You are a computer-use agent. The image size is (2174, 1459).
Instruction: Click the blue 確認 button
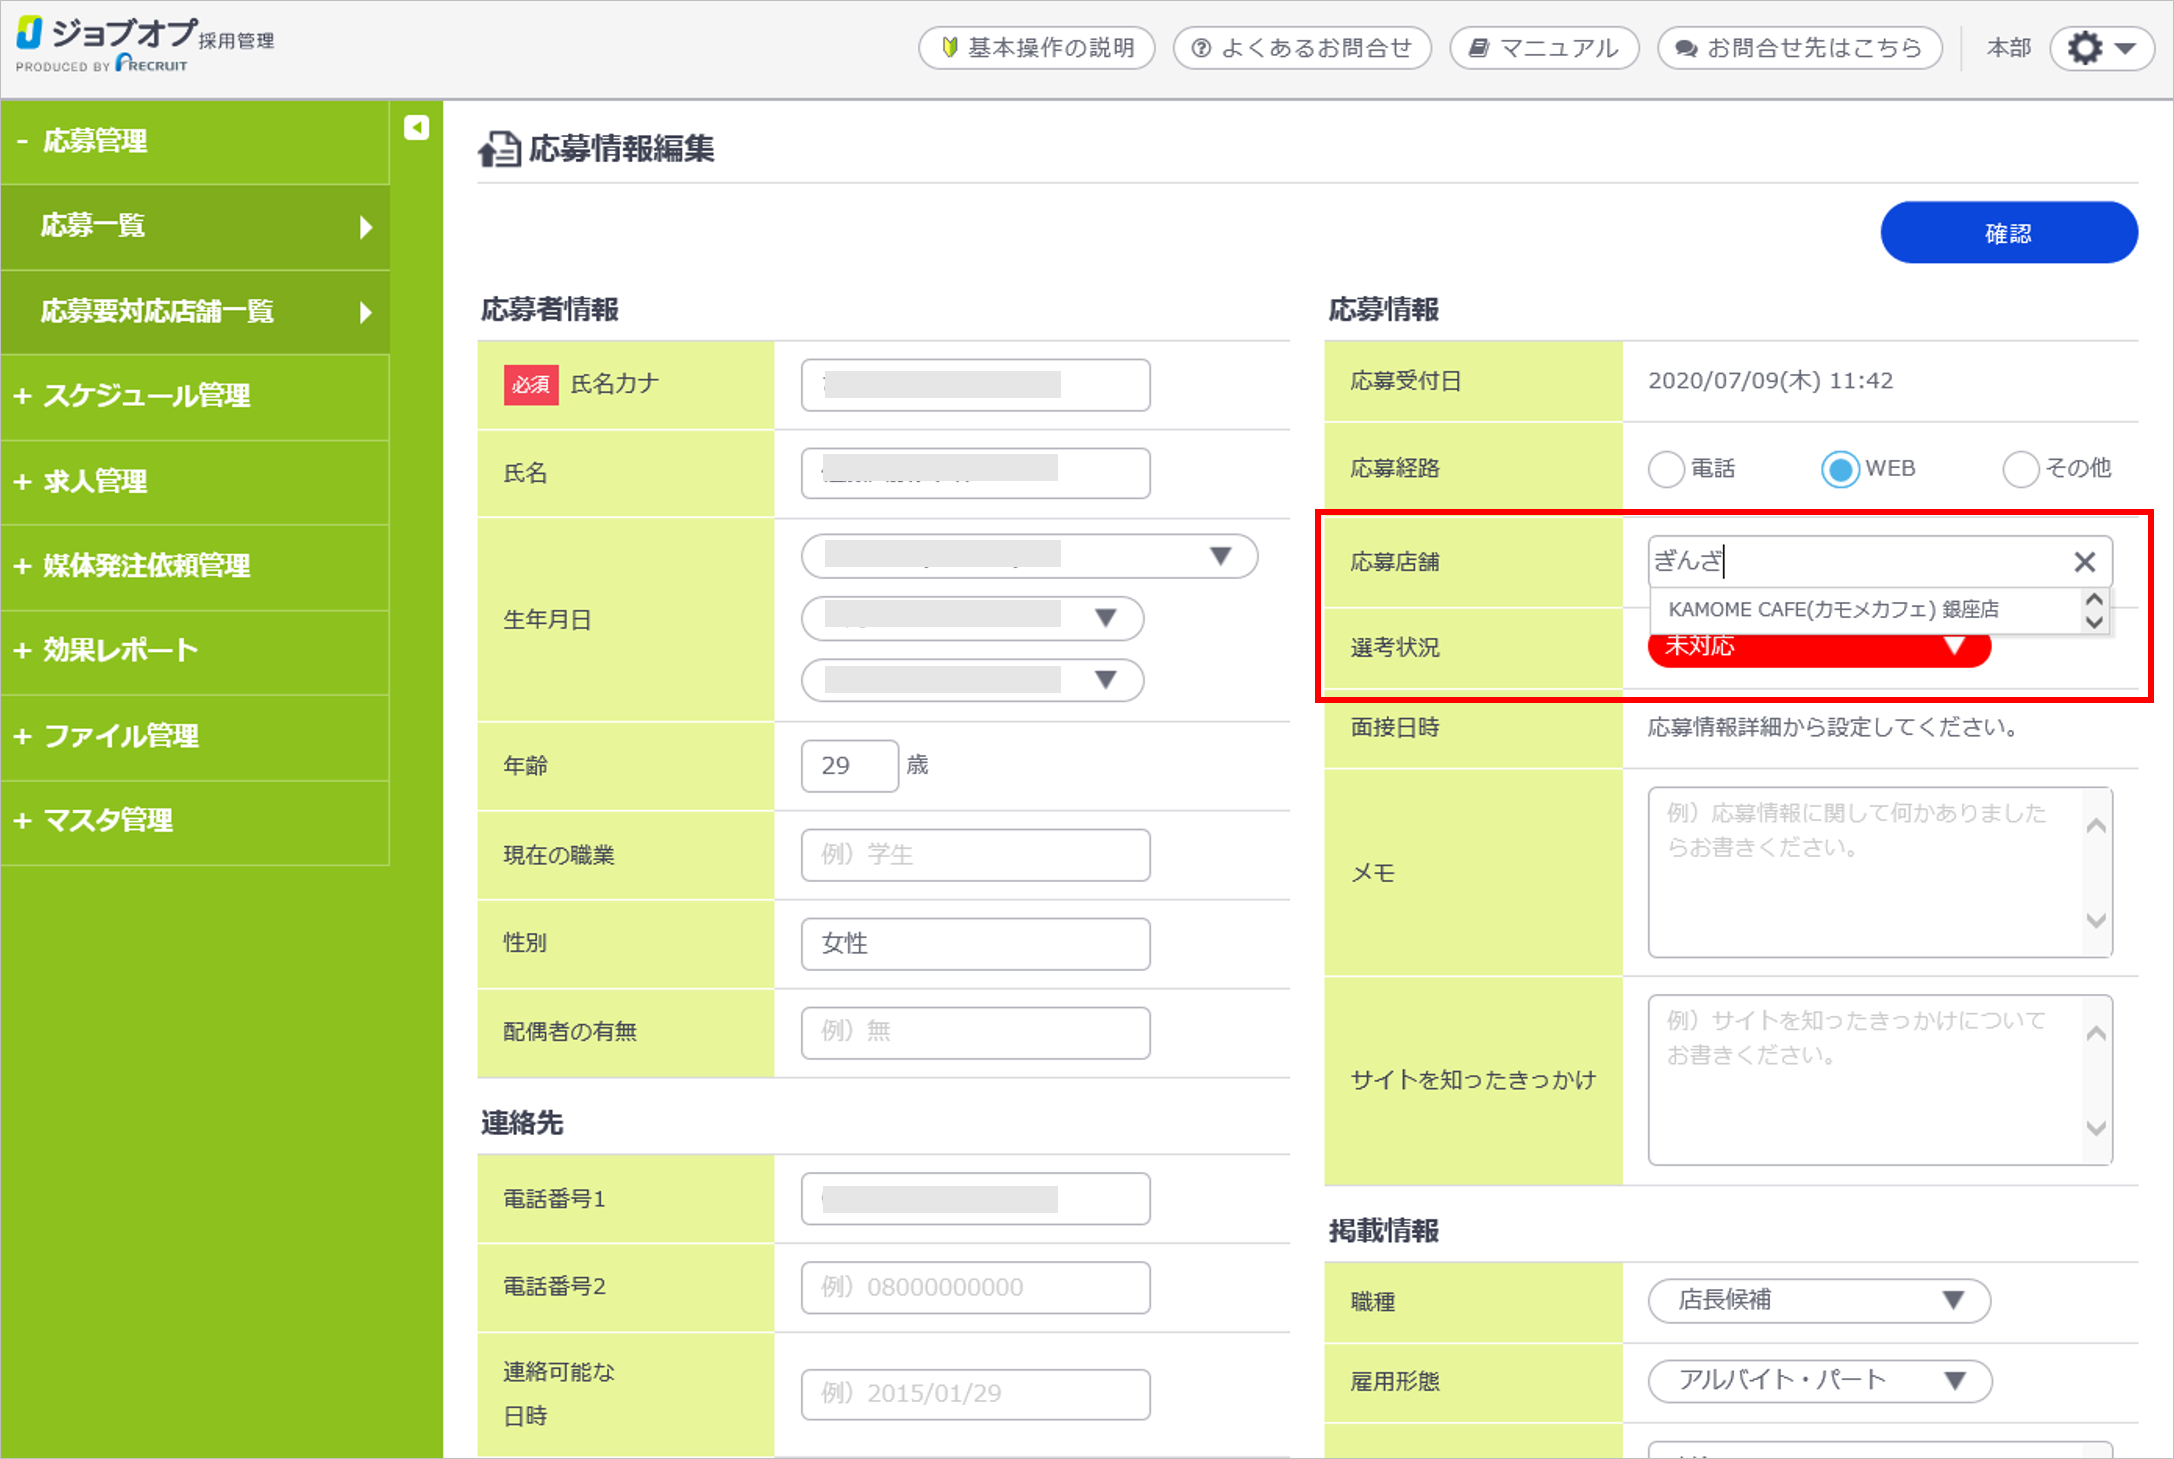(x=2008, y=233)
